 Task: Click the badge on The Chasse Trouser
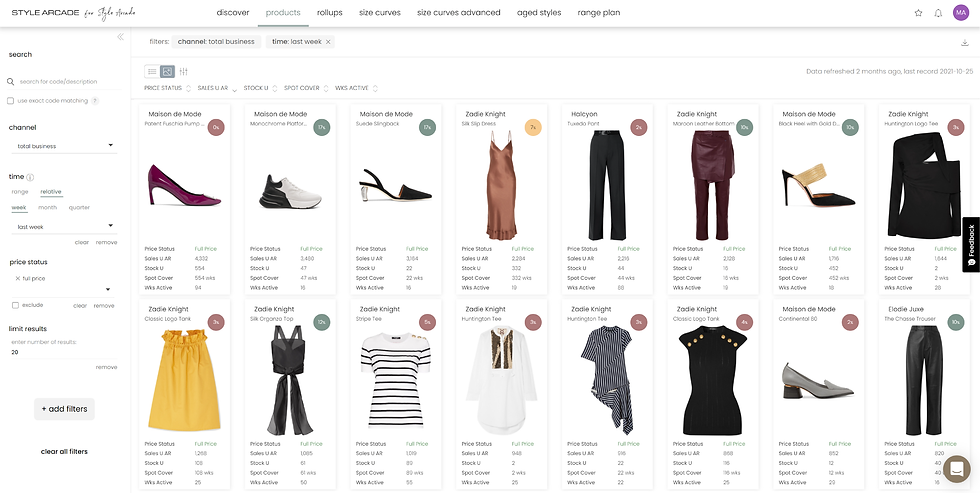tap(956, 322)
